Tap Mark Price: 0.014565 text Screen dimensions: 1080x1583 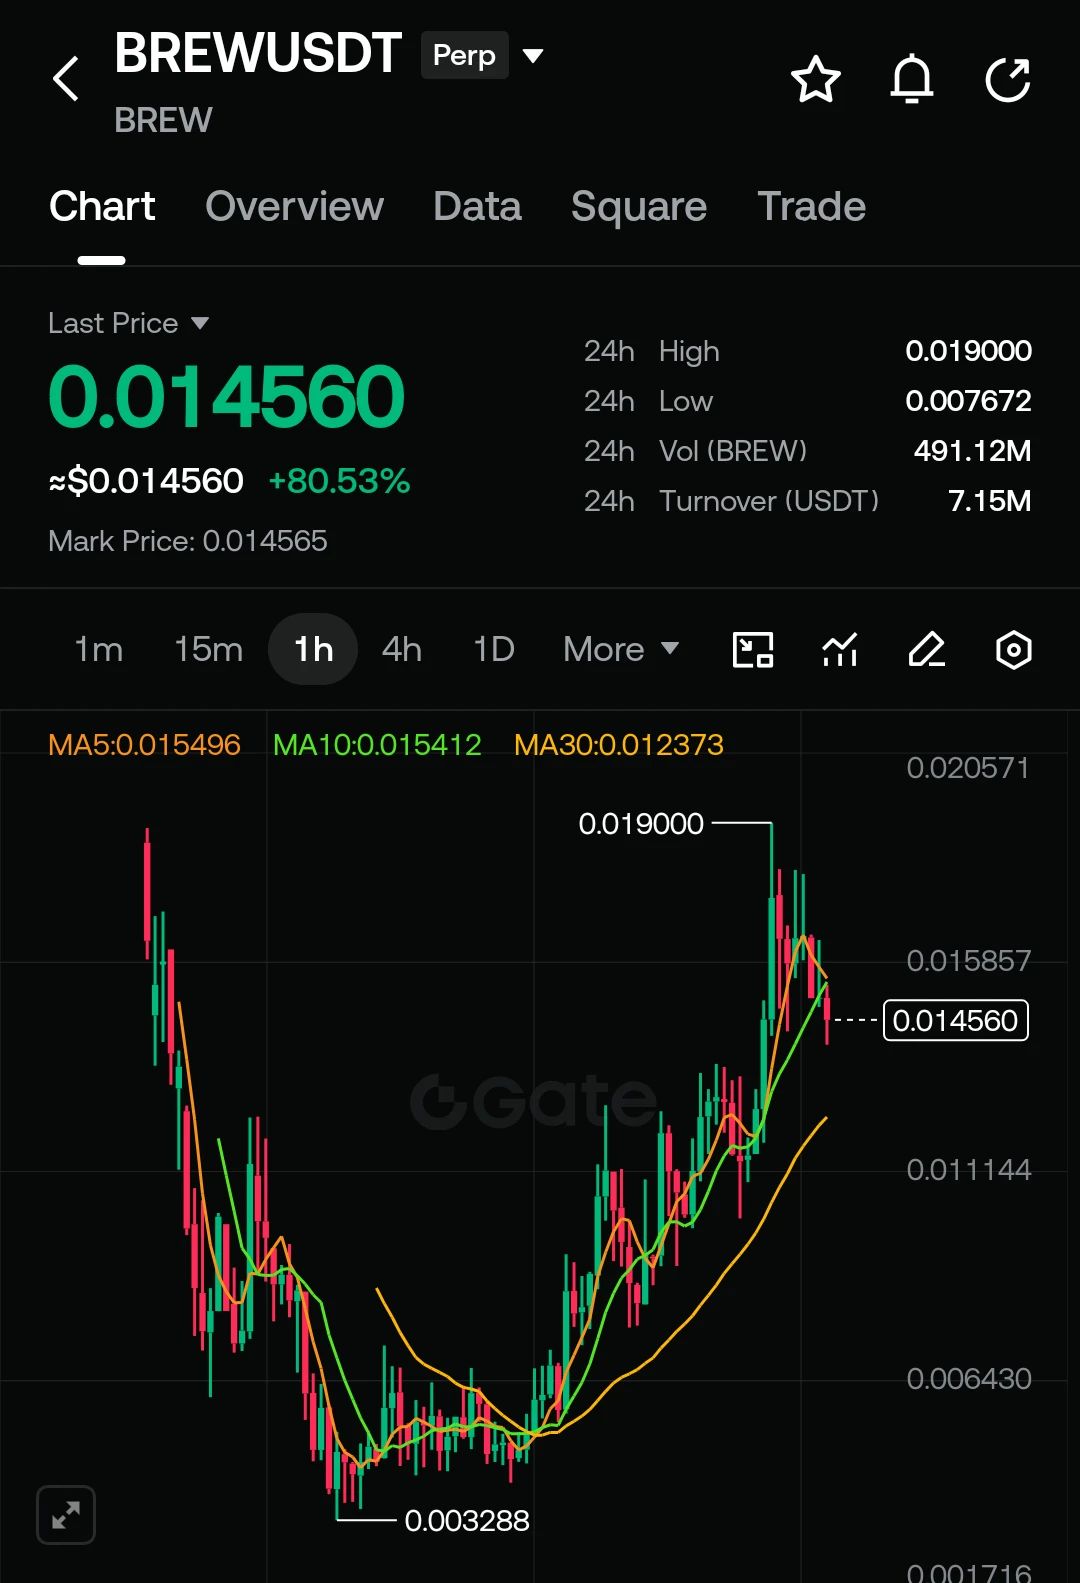point(188,541)
